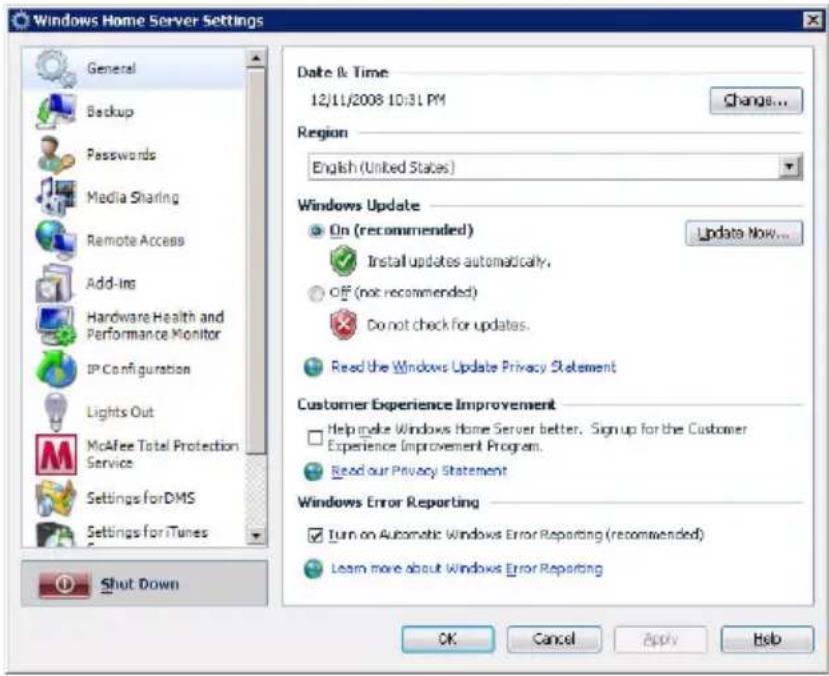
Task: Click the date text 12/11/2008 10:31 PM
Action: [377, 100]
